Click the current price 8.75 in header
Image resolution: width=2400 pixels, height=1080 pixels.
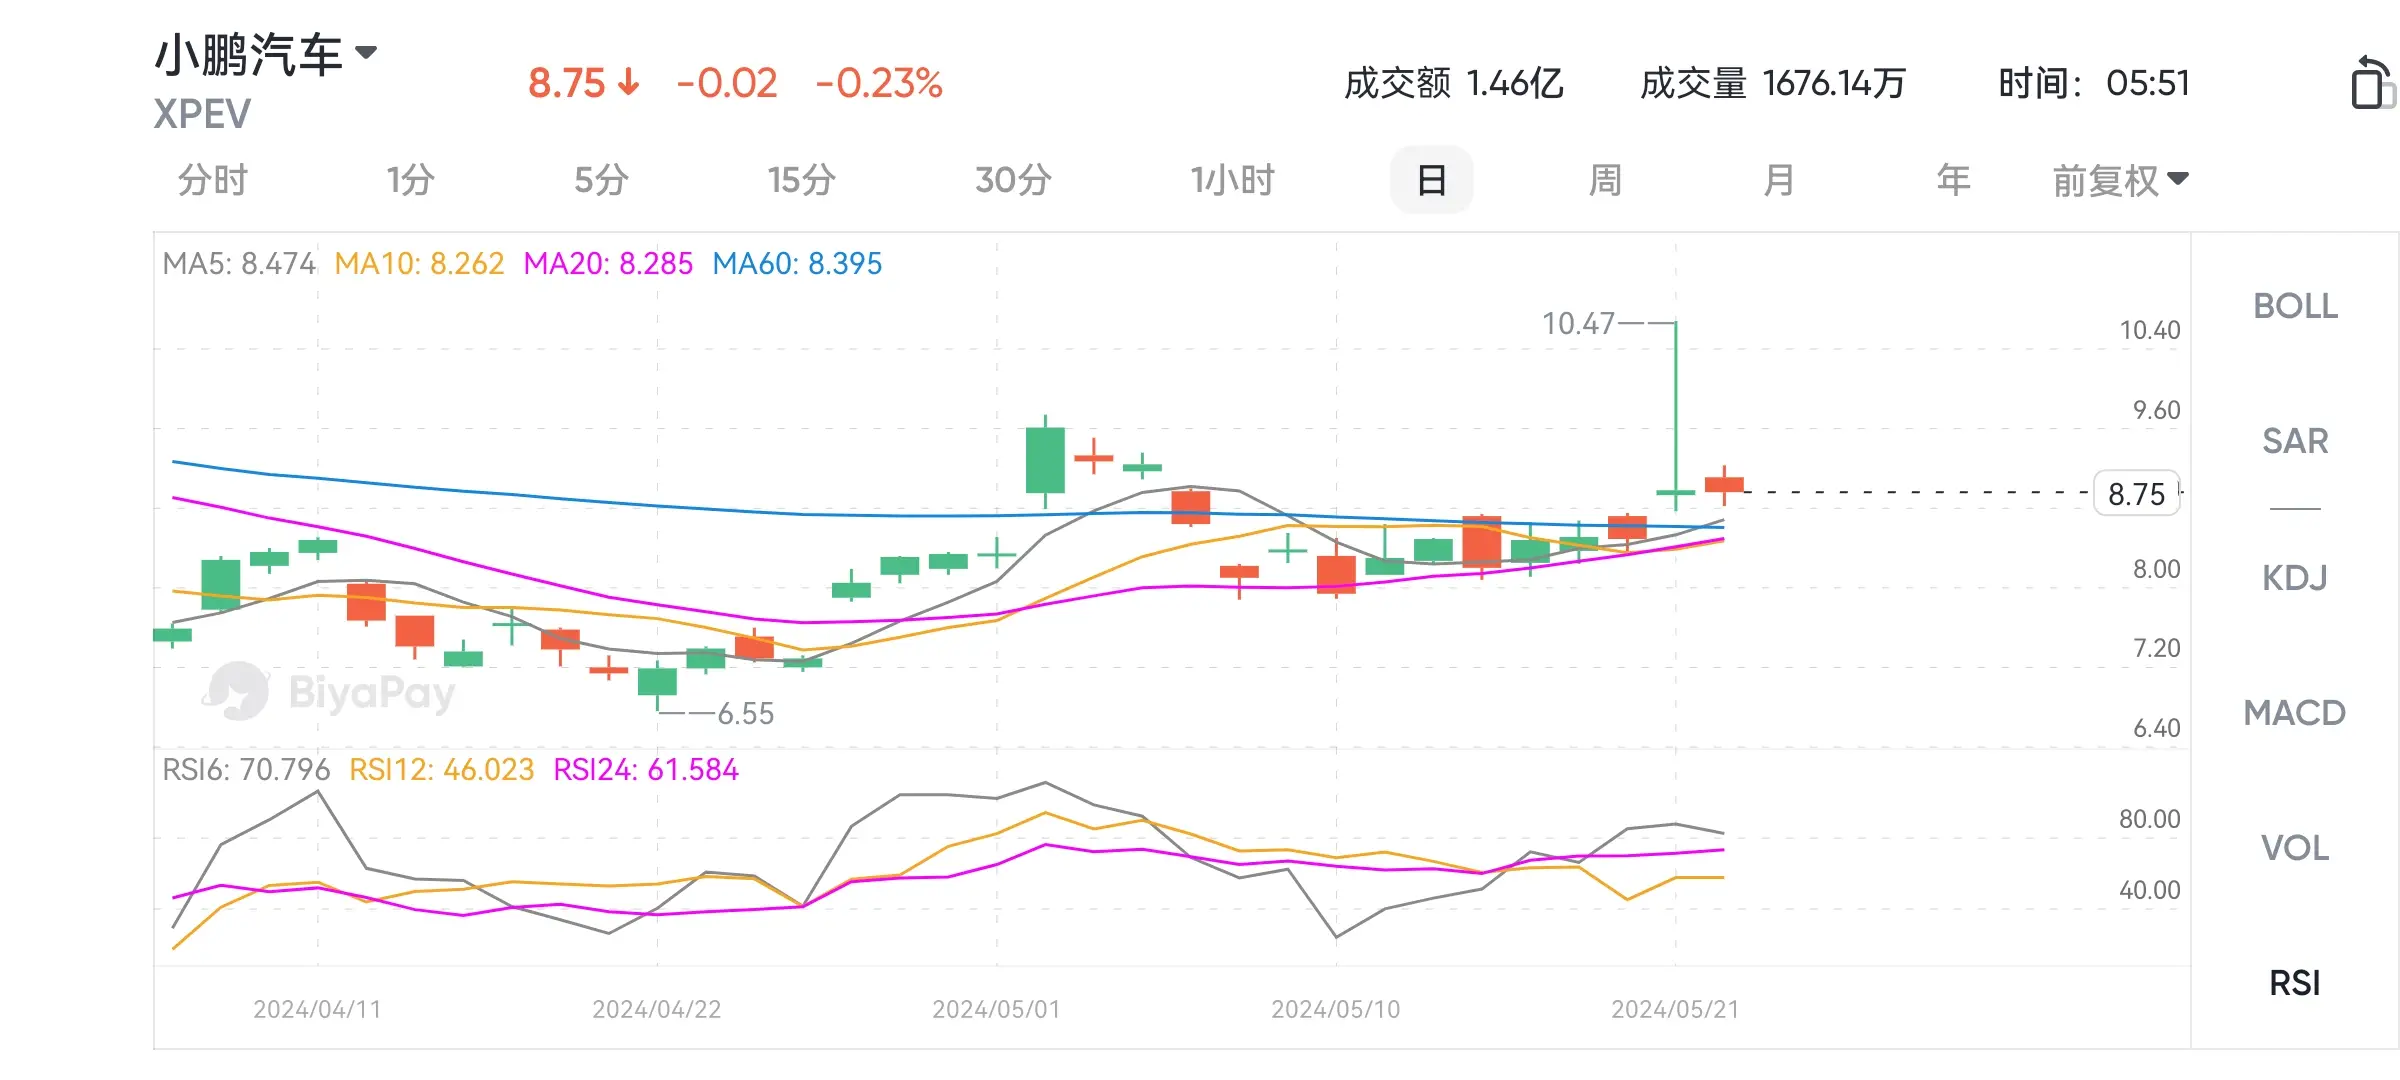[x=567, y=83]
